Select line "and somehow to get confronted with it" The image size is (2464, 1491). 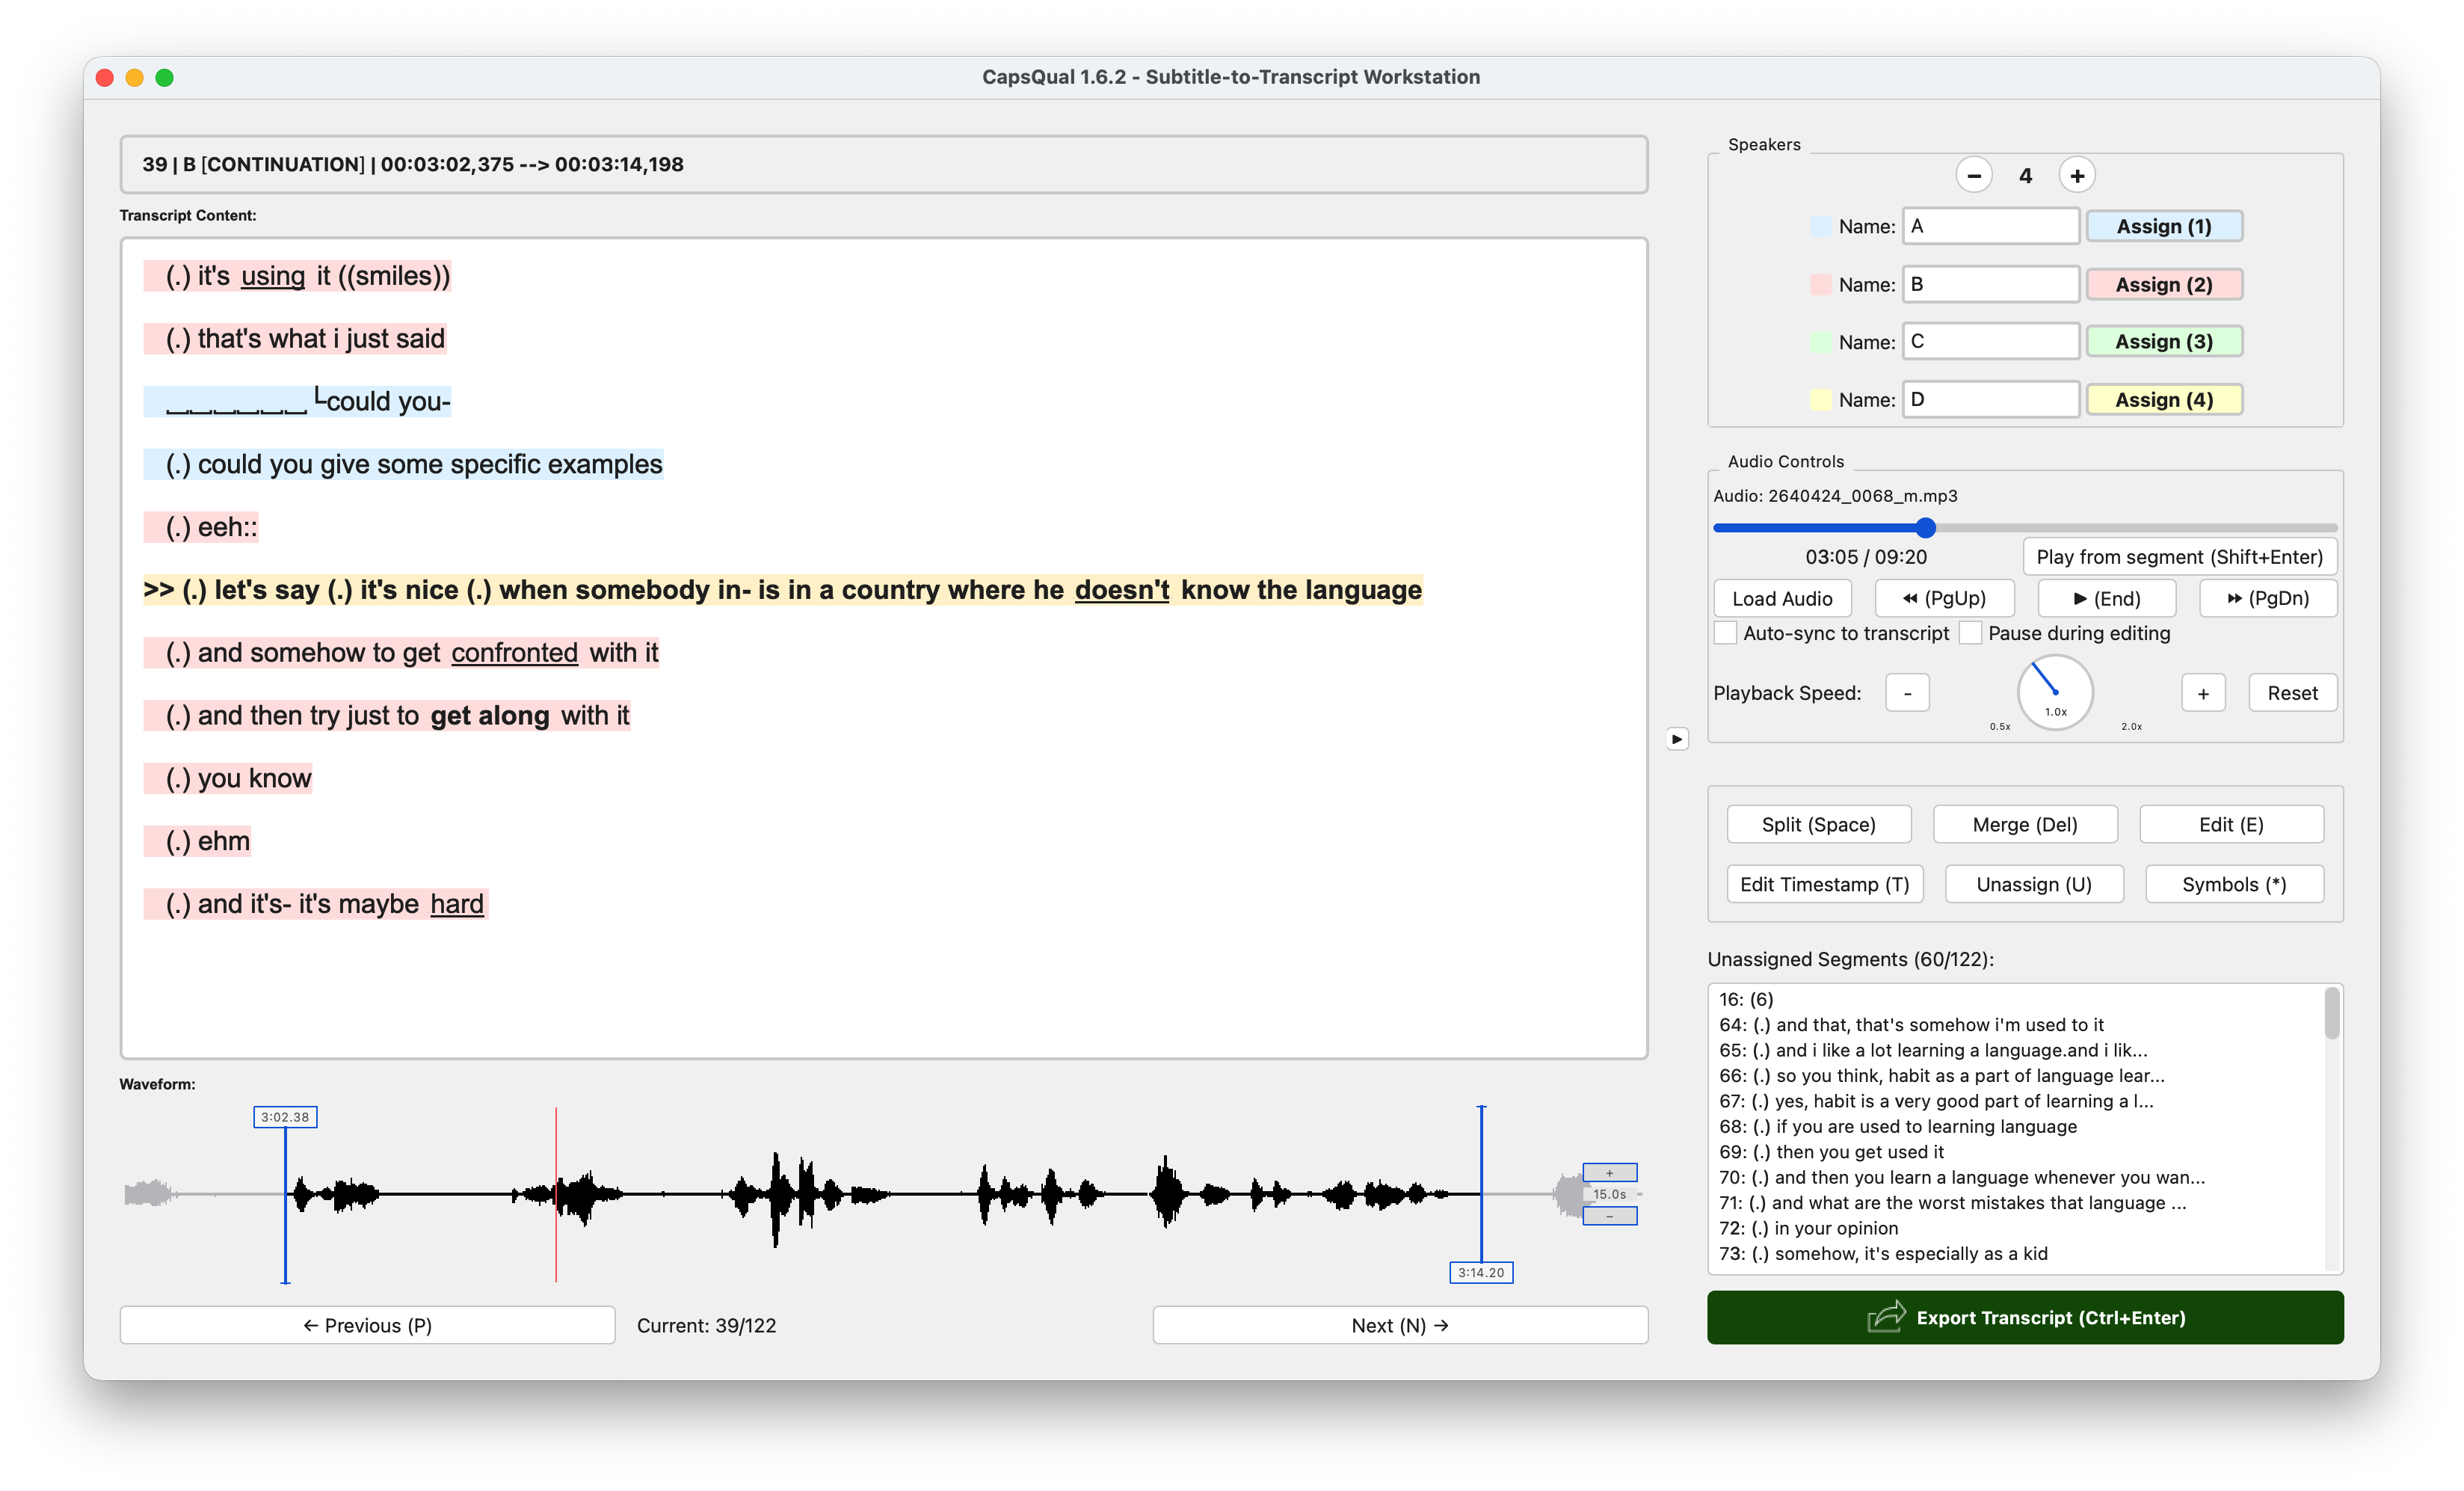401,653
